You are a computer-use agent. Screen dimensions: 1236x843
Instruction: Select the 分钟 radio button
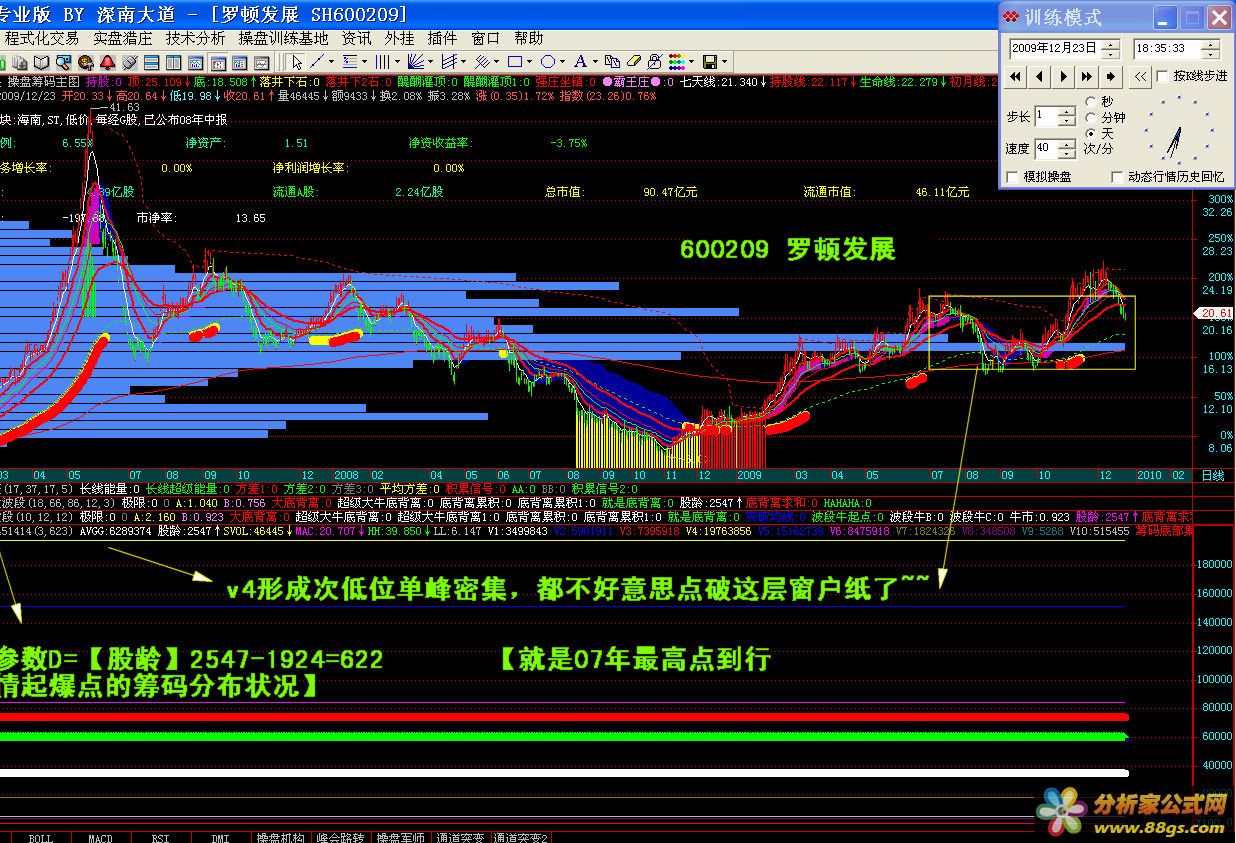tap(1090, 117)
